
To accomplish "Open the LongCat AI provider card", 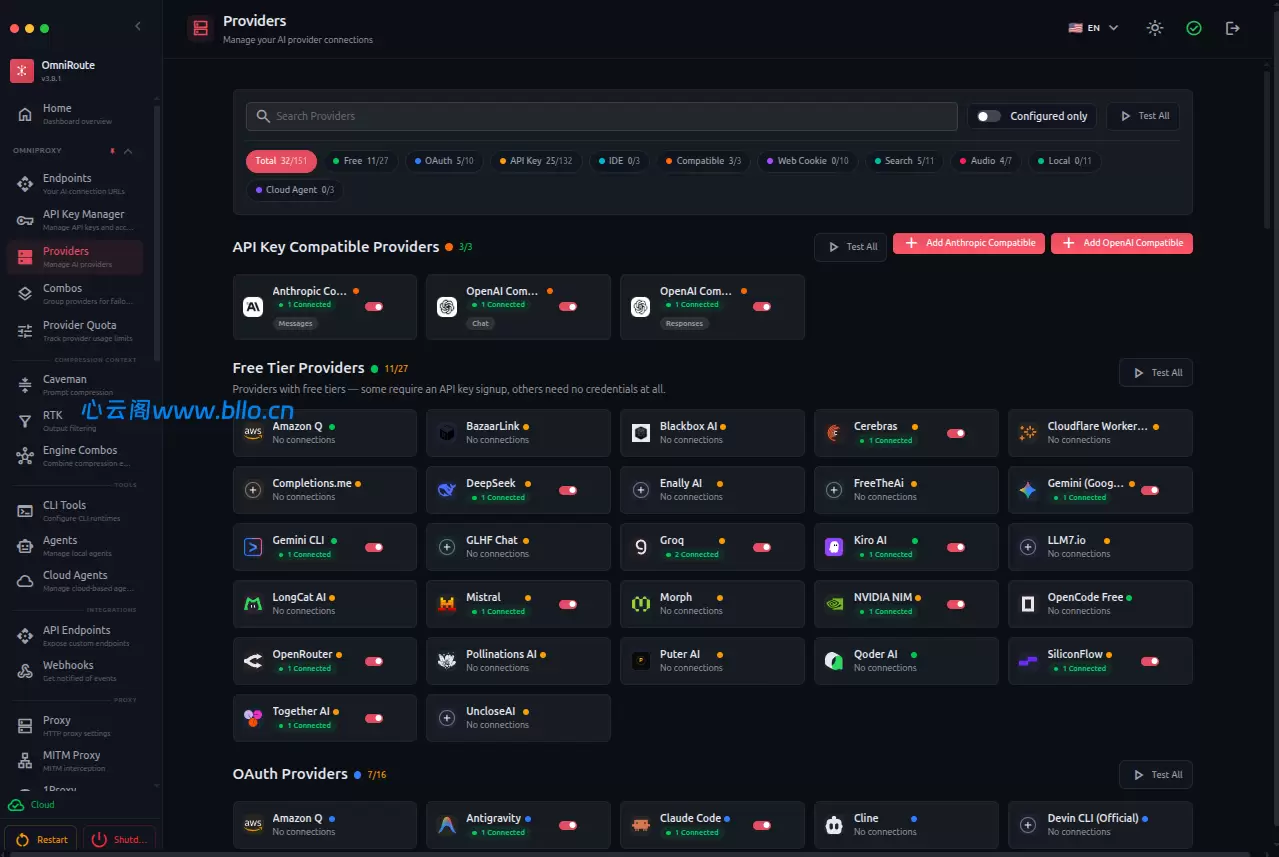I will pyautogui.click(x=325, y=604).
